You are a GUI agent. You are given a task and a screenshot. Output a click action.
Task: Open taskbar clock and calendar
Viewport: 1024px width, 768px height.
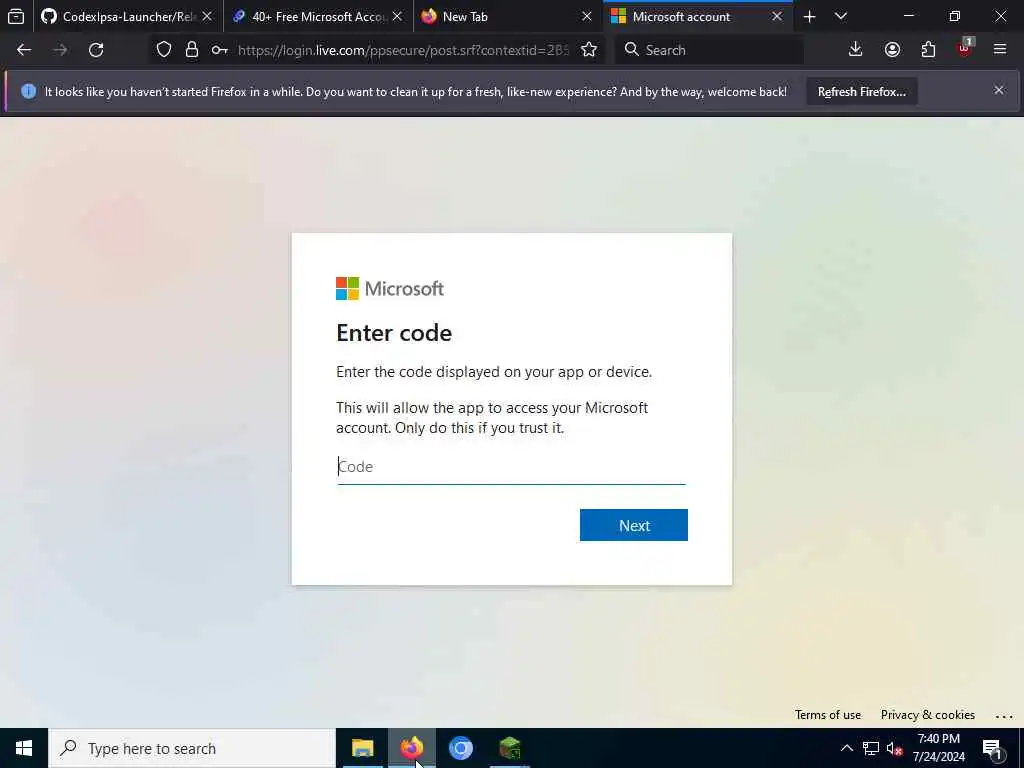938,748
